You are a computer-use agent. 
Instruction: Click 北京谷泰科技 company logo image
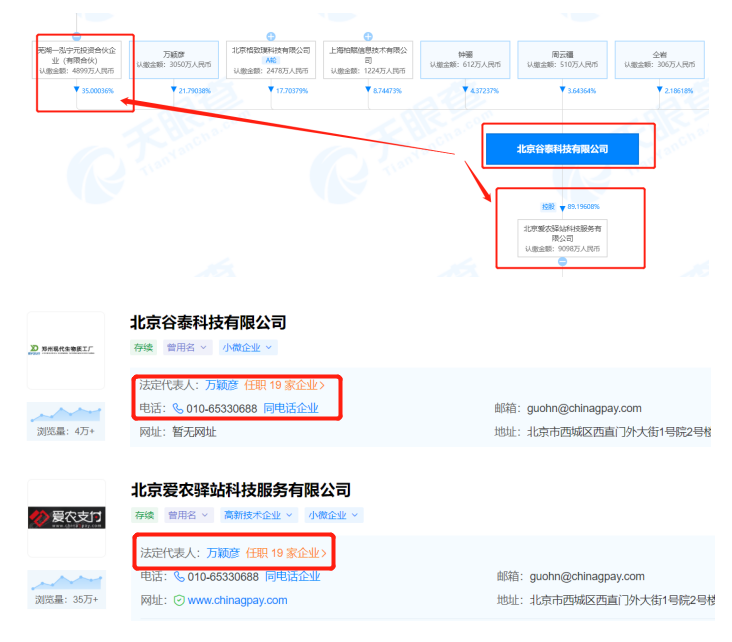[65, 351]
